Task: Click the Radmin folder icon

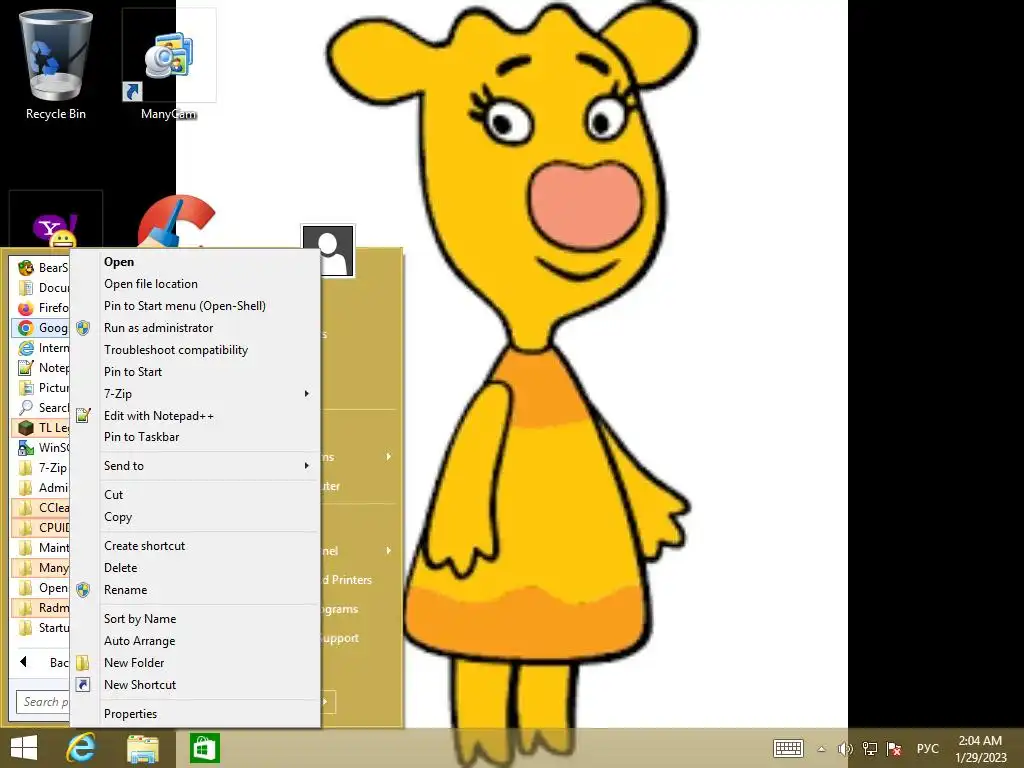Action: (26, 608)
